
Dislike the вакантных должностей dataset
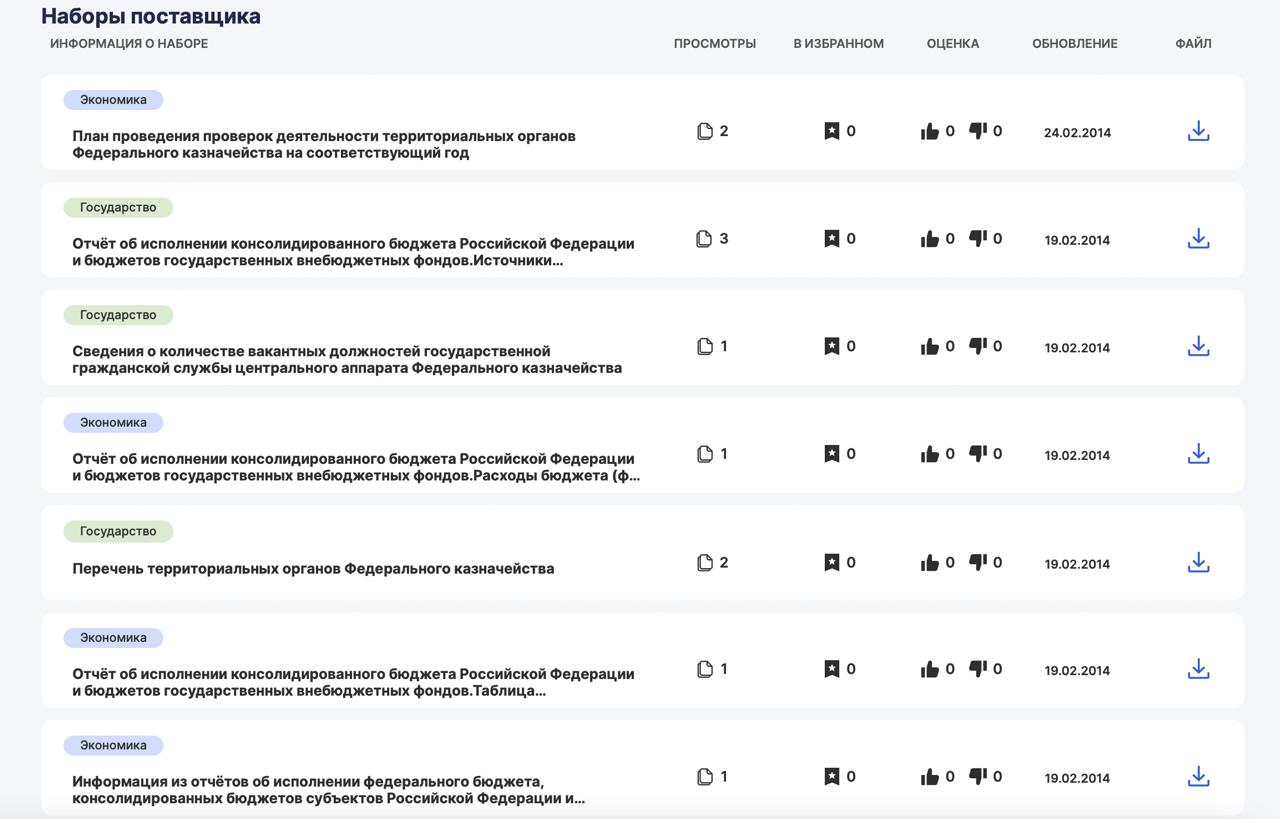(978, 346)
